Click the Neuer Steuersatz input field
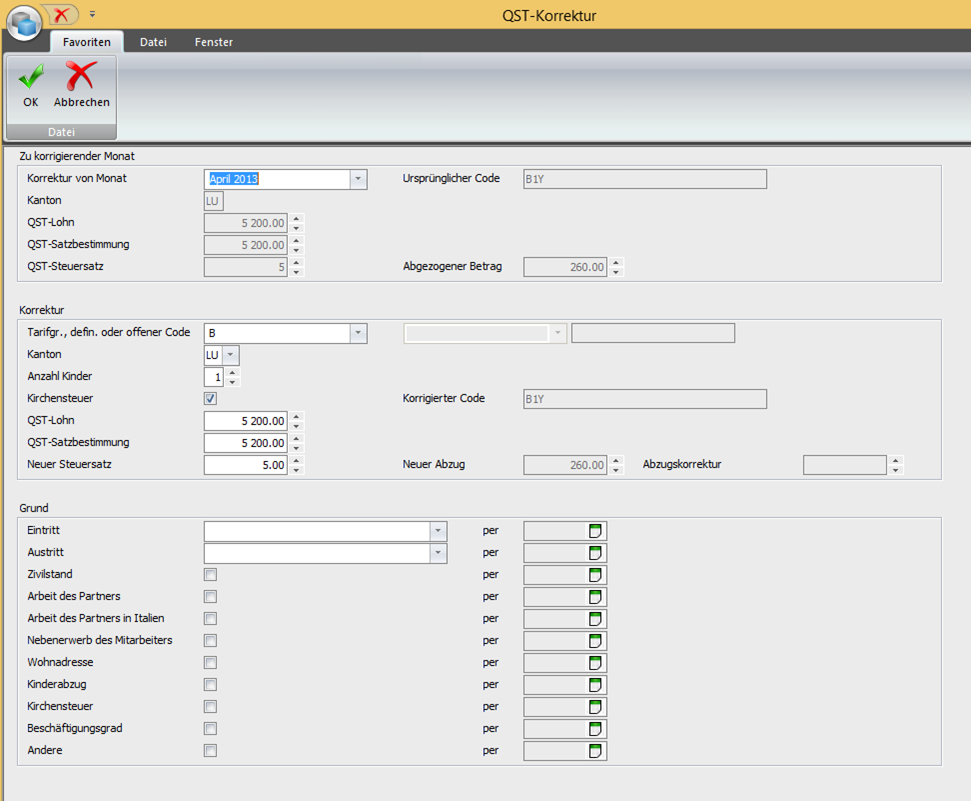 [246, 465]
